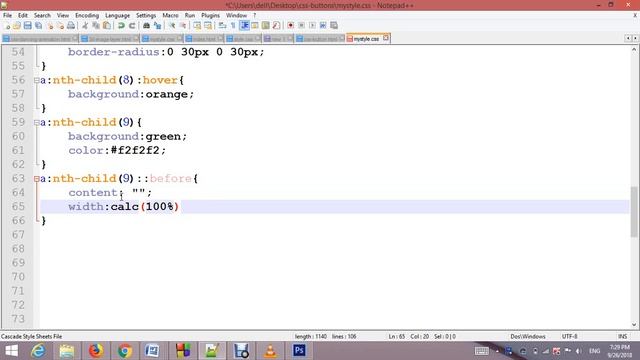Open Replace dialog from toolbar
The image size is (640, 360).
(157, 25)
